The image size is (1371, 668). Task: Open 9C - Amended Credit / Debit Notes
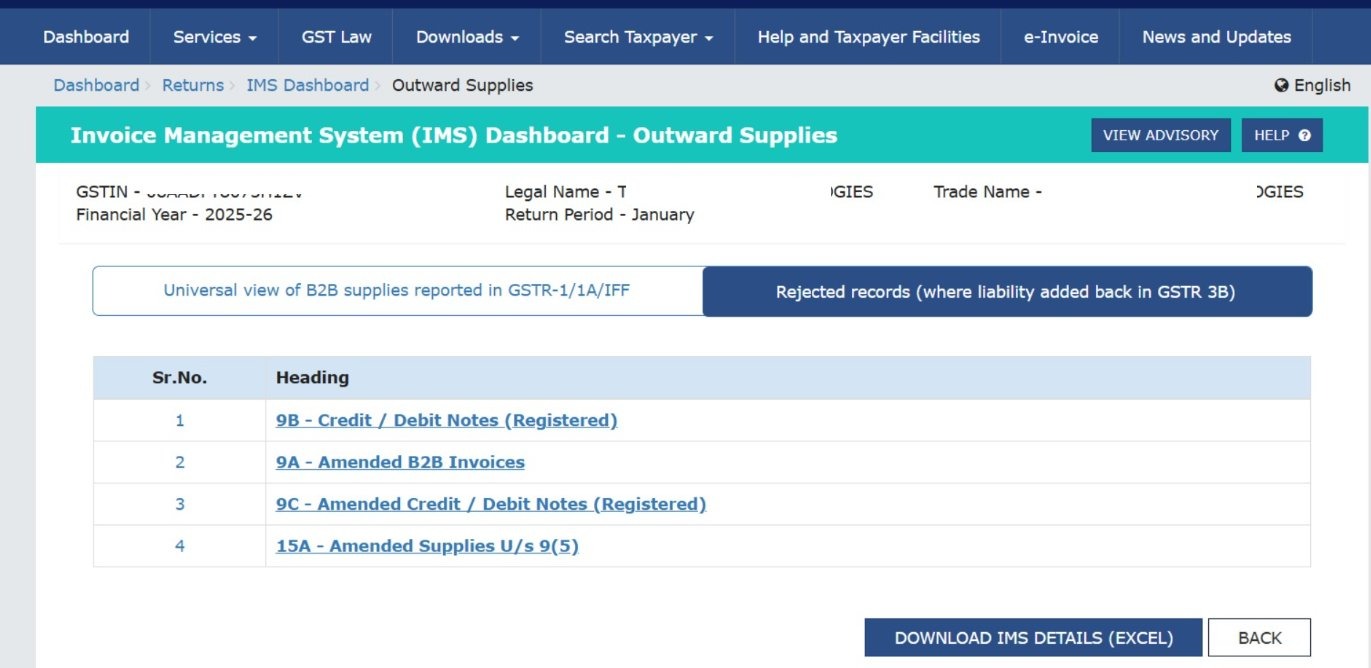[491, 503]
